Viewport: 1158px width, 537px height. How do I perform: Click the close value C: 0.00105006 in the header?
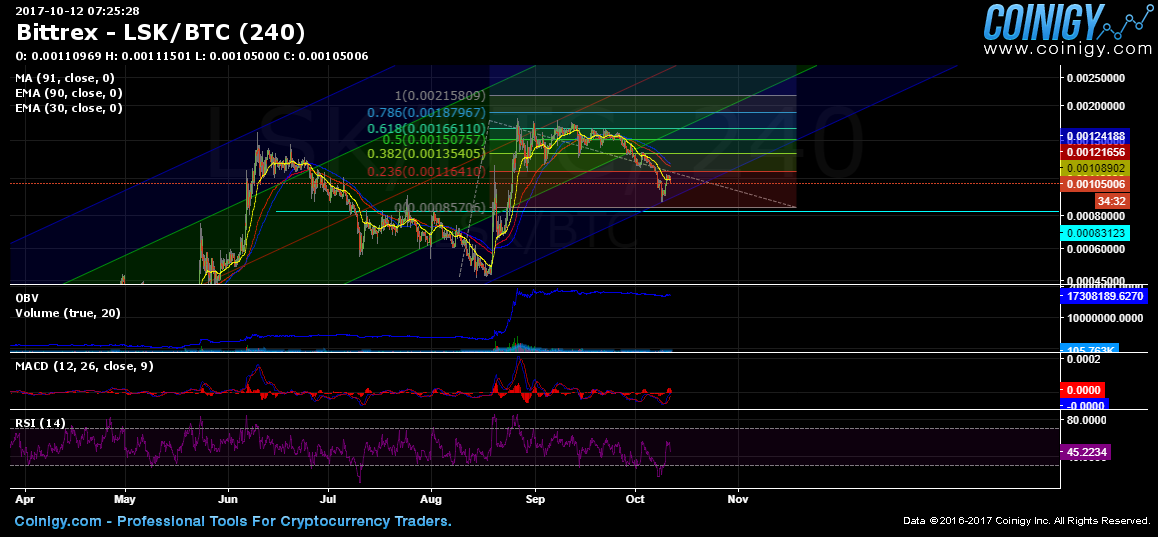coord(324,56)
